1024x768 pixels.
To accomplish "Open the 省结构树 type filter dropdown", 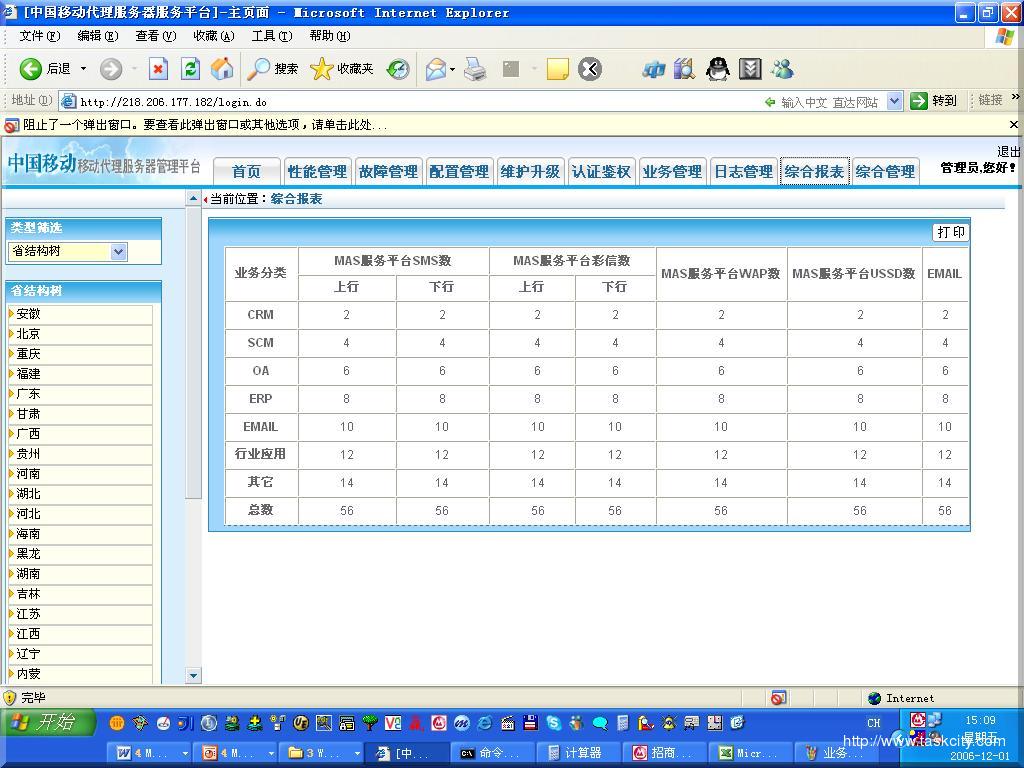I will [118, 252].
